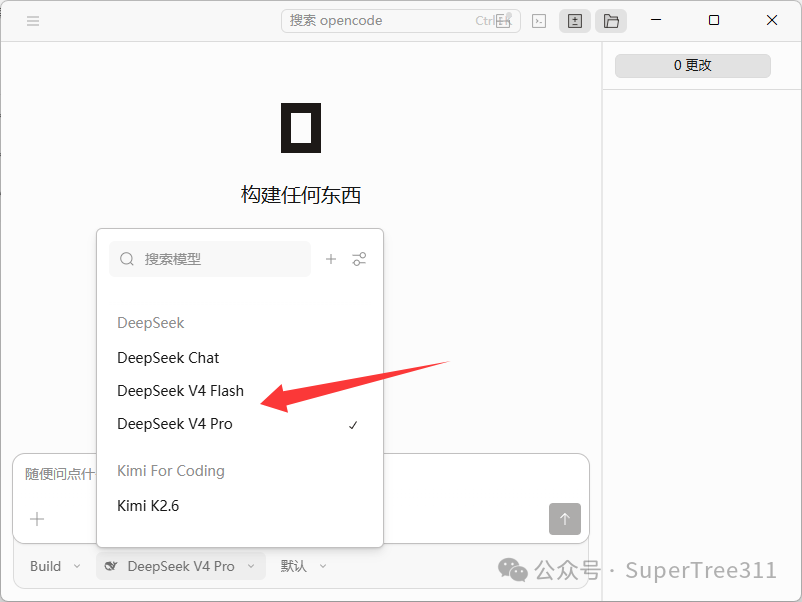The image size is (802, 602).
Task: Toggle the review changes panel icon
Action: 575,21
